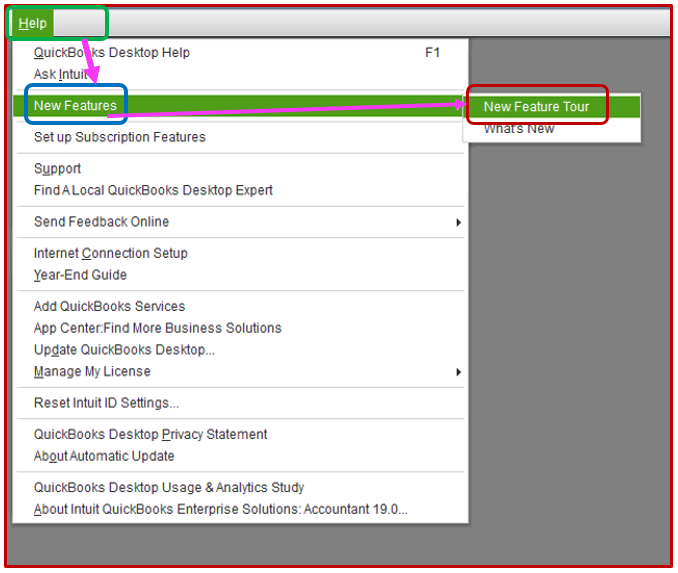Expand Manage My License submenu arrow
Viewport: 678px width, 573px height.
point(458,372)
